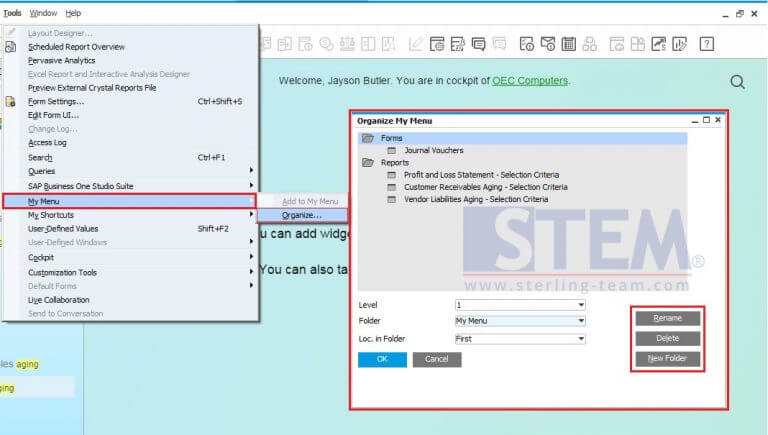Click the New Folder button
This screenshot has height=435, width=768.
666,359
